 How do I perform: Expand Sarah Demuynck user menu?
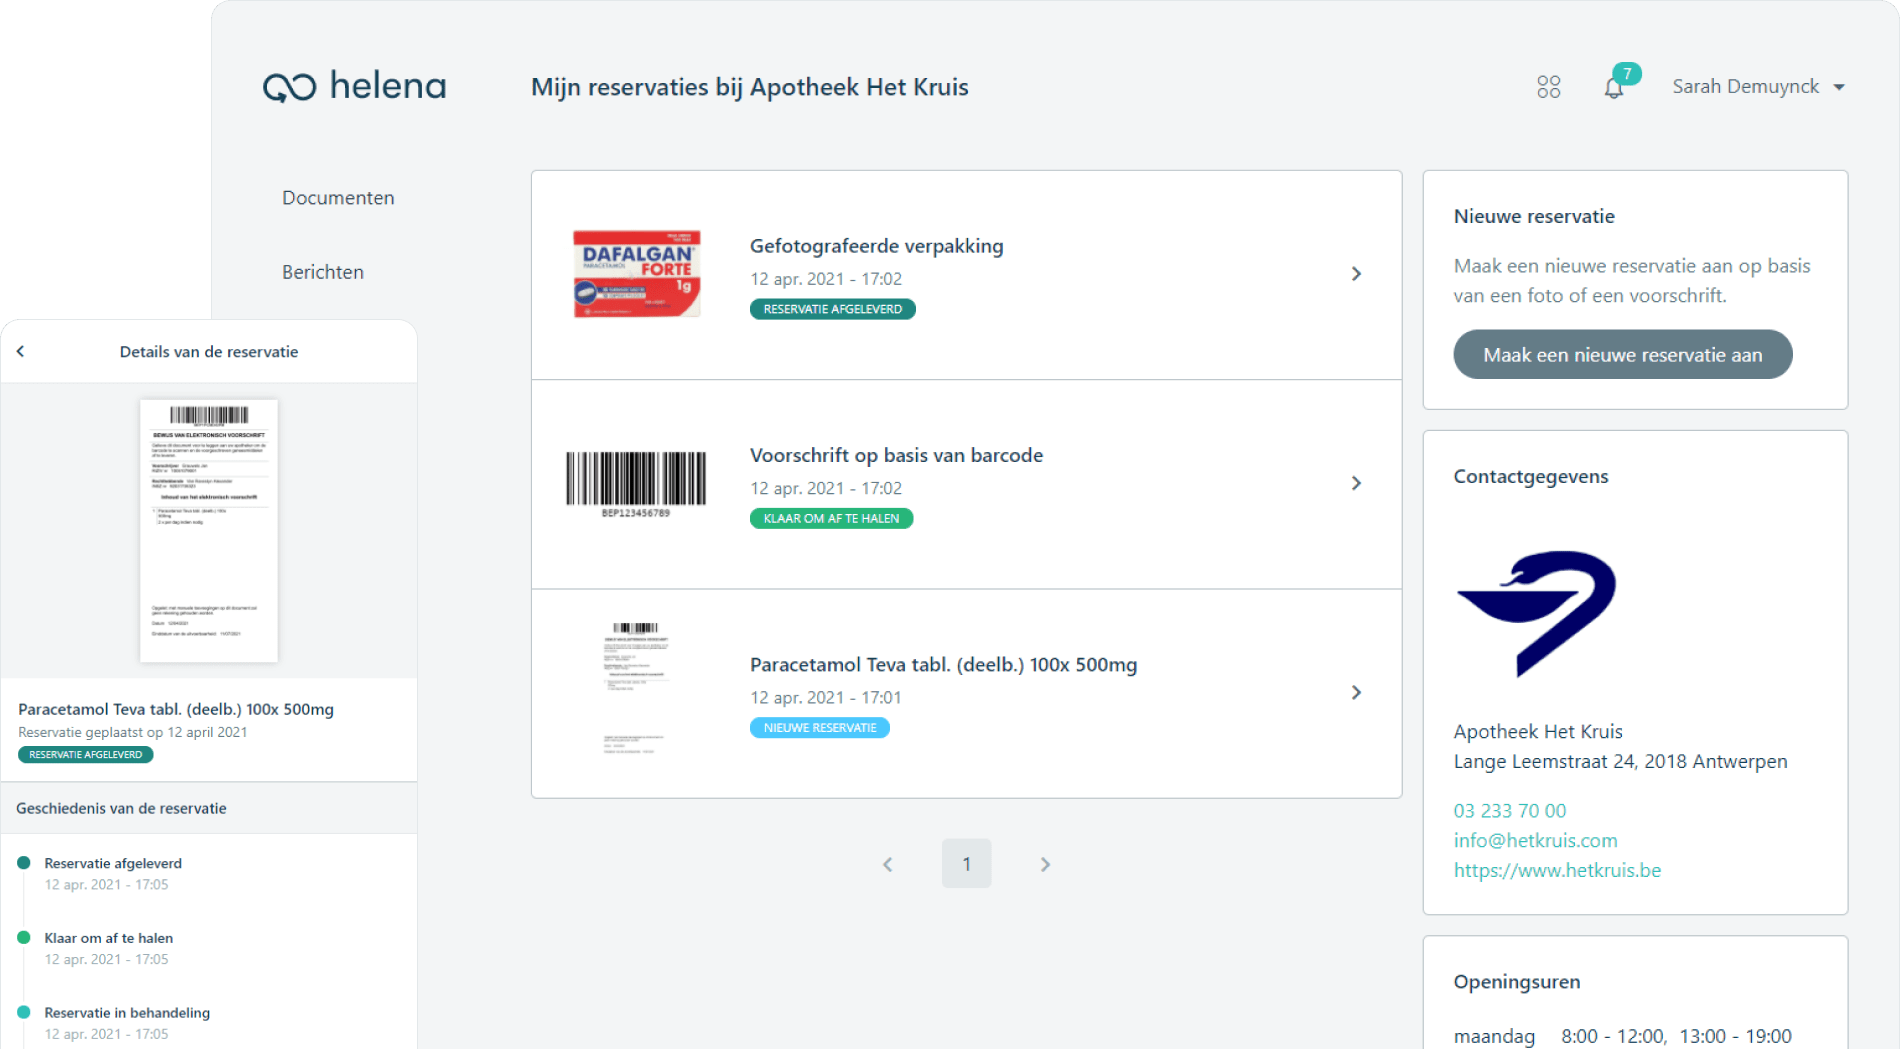[1757, 87]
